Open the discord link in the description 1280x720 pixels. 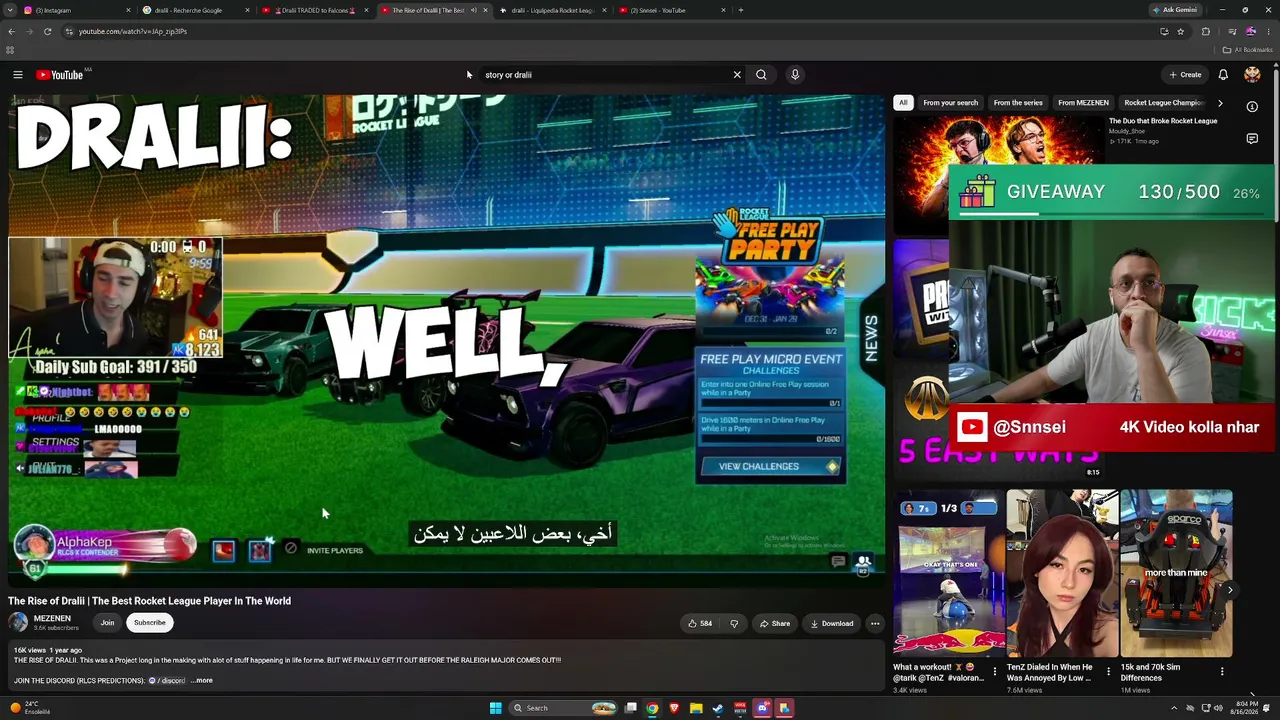coord(168,680)
